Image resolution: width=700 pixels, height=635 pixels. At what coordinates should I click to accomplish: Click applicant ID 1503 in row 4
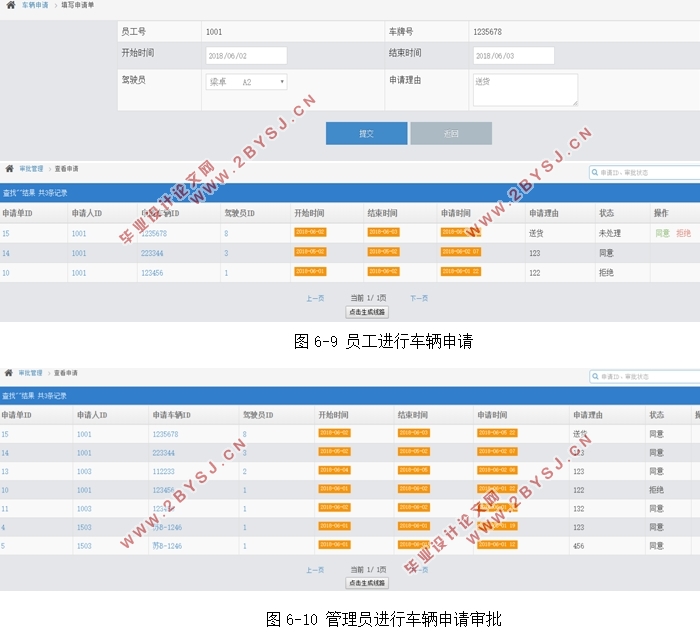tap(84, 527)
